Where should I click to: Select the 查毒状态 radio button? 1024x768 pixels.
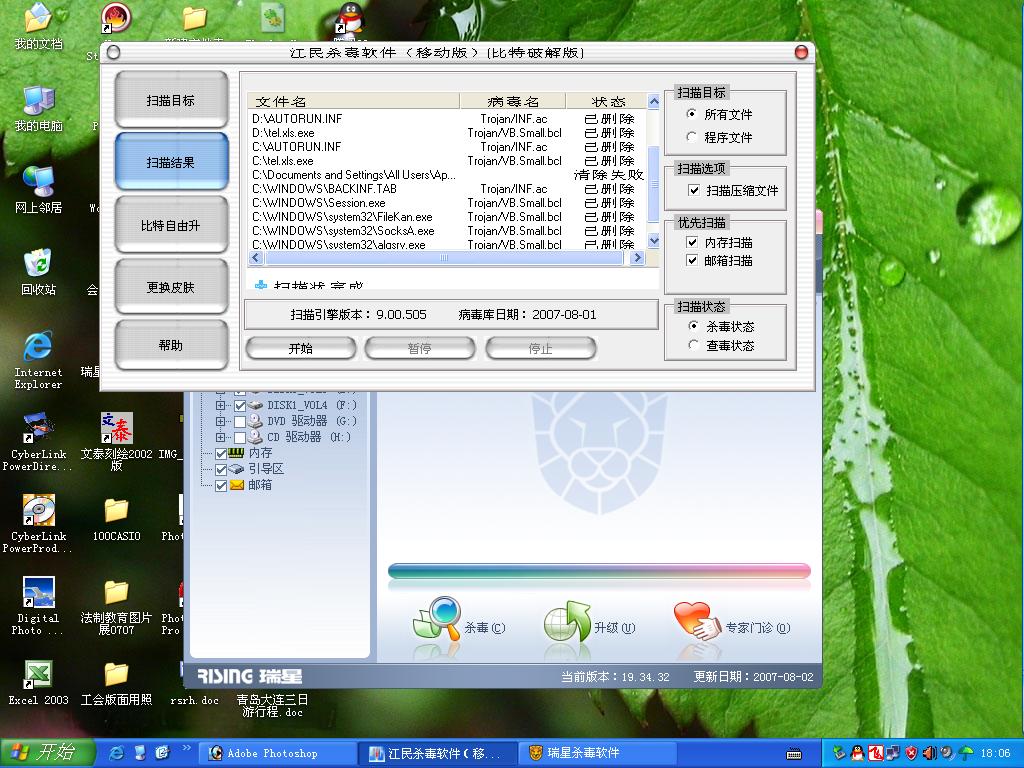694,345
